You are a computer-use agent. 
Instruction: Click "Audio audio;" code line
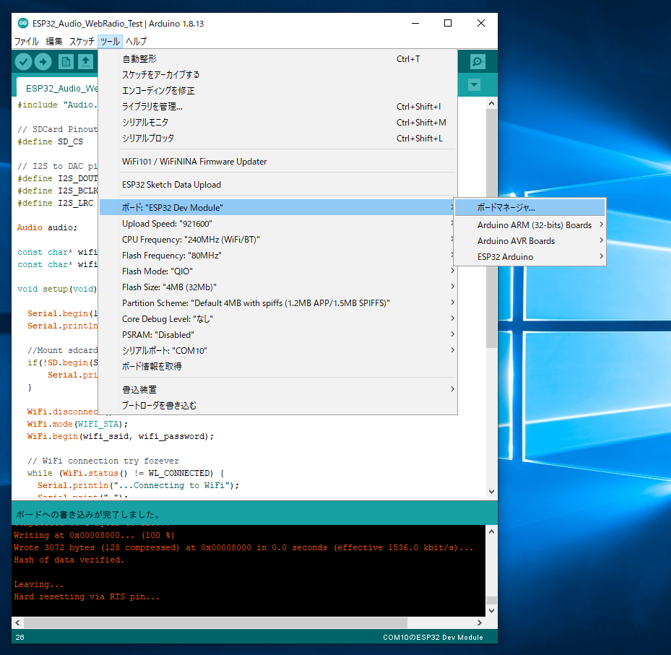point(47,227)
